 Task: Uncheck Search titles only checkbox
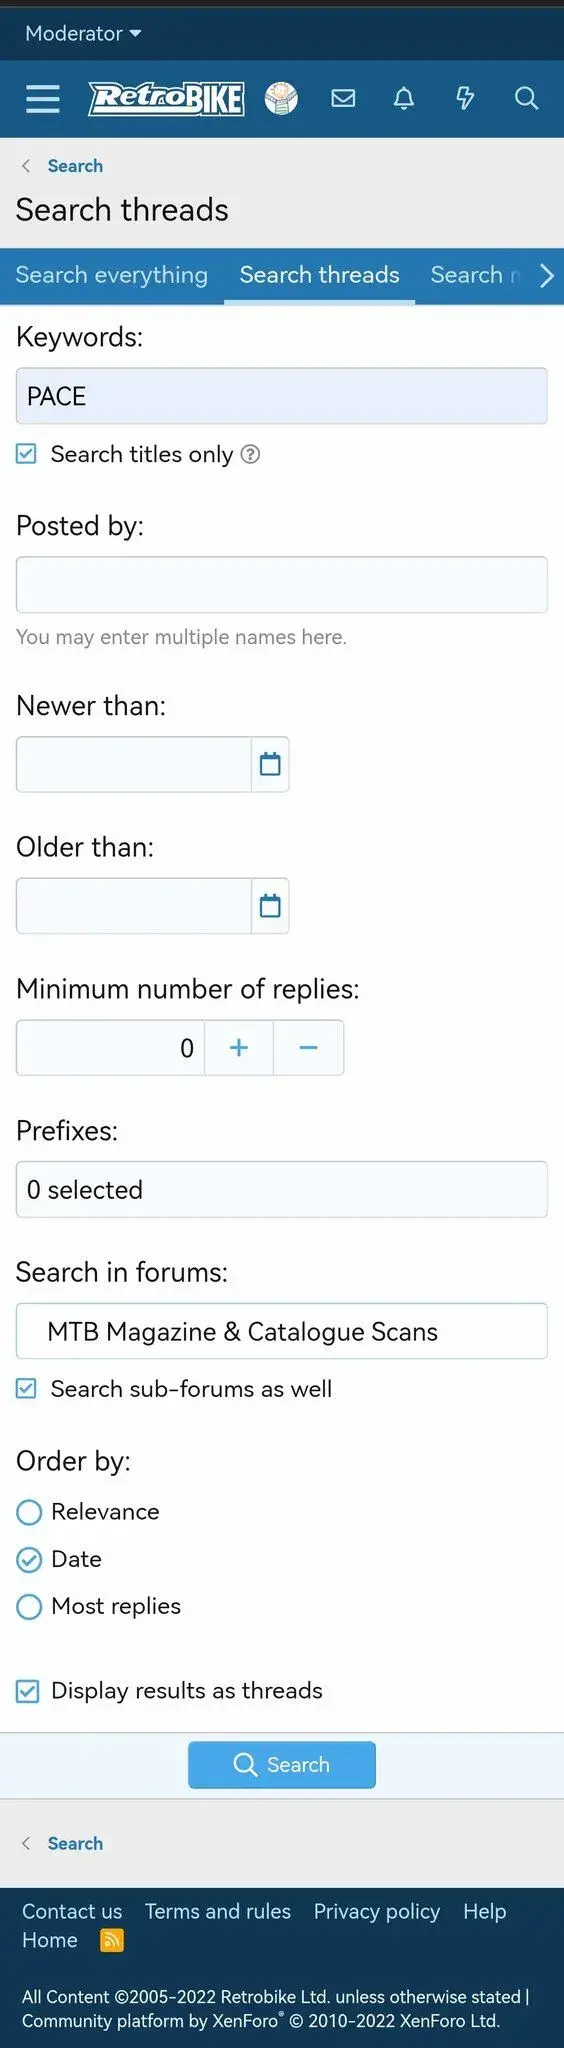pyautogui.click(x=27, y=454)
